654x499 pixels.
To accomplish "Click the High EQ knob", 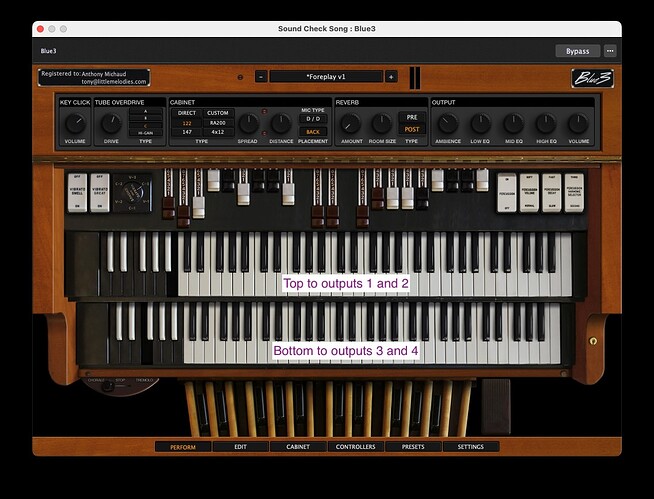I will (x=546, y=123).
